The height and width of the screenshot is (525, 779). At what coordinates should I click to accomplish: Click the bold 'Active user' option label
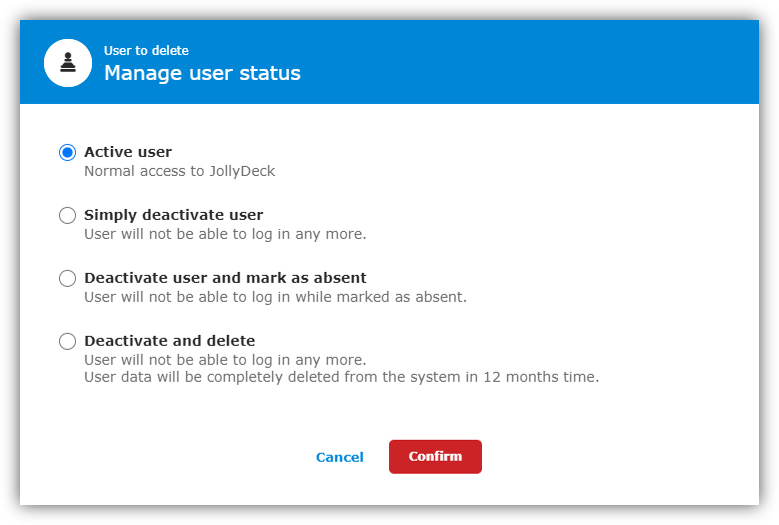128,151
